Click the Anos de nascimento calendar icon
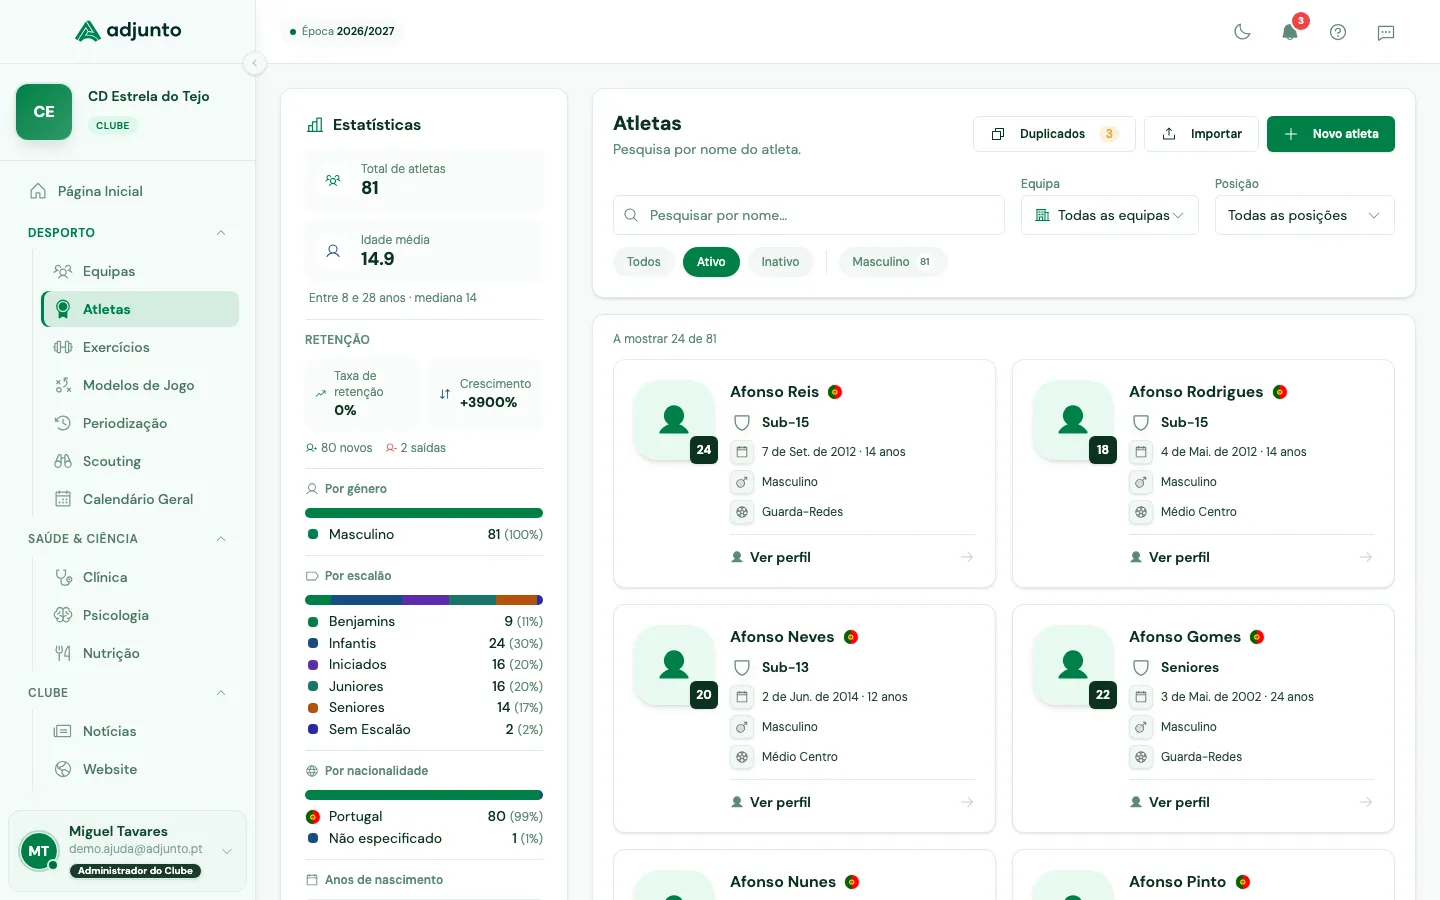The width and height of the screenshot is (1440, 900). [312, 880]
